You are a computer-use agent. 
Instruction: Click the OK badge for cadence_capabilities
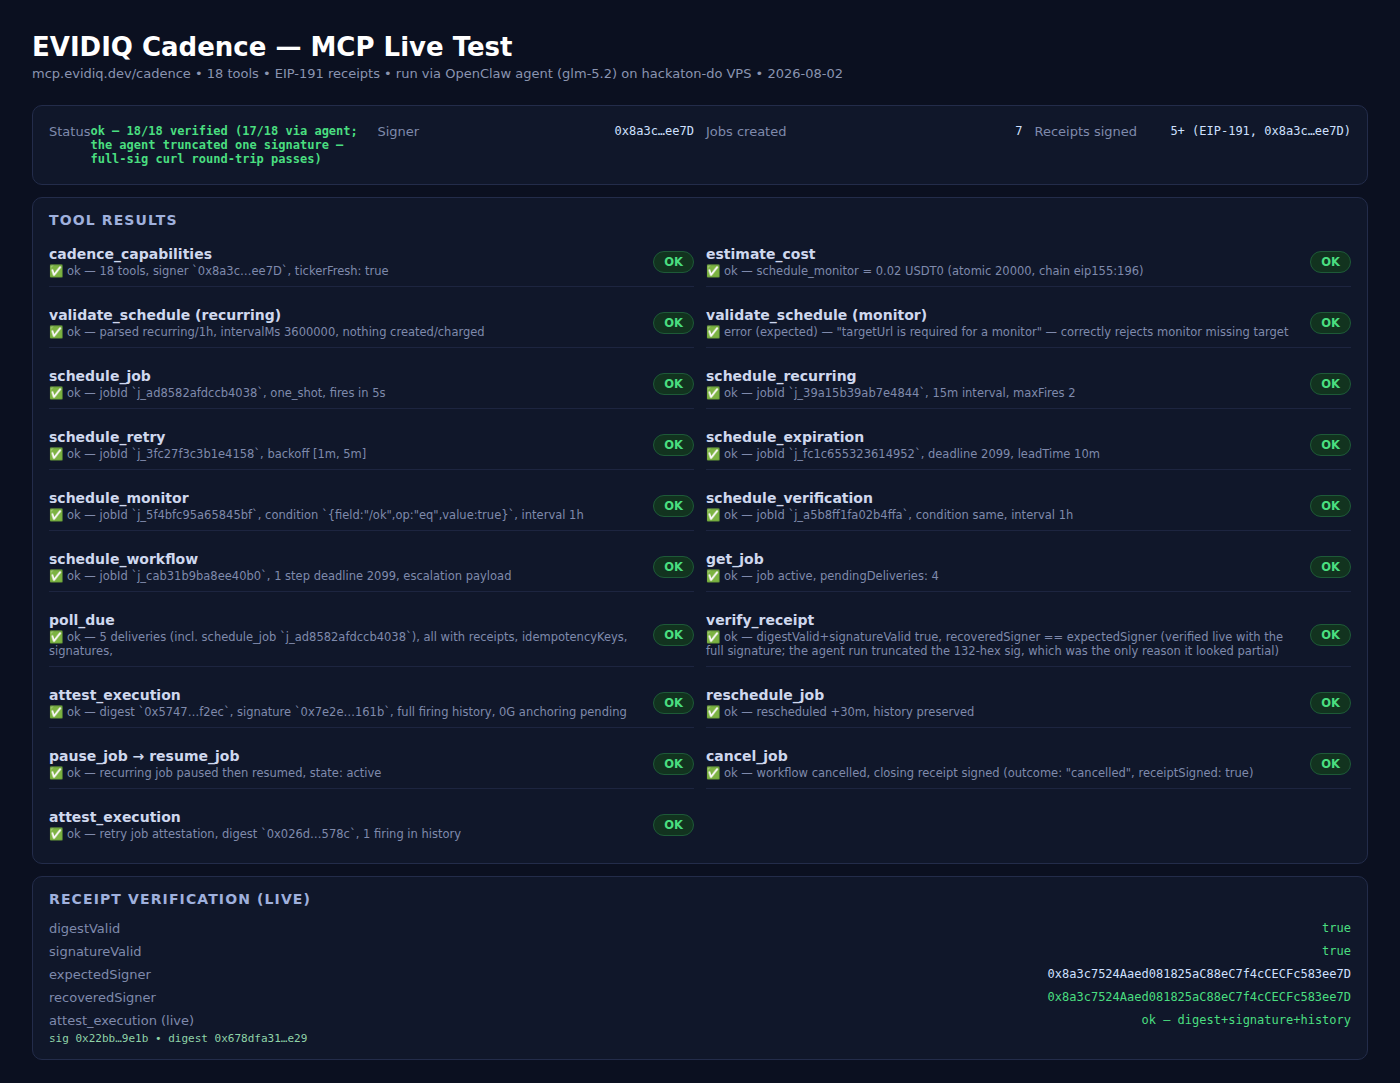click(x=673, y=262)
